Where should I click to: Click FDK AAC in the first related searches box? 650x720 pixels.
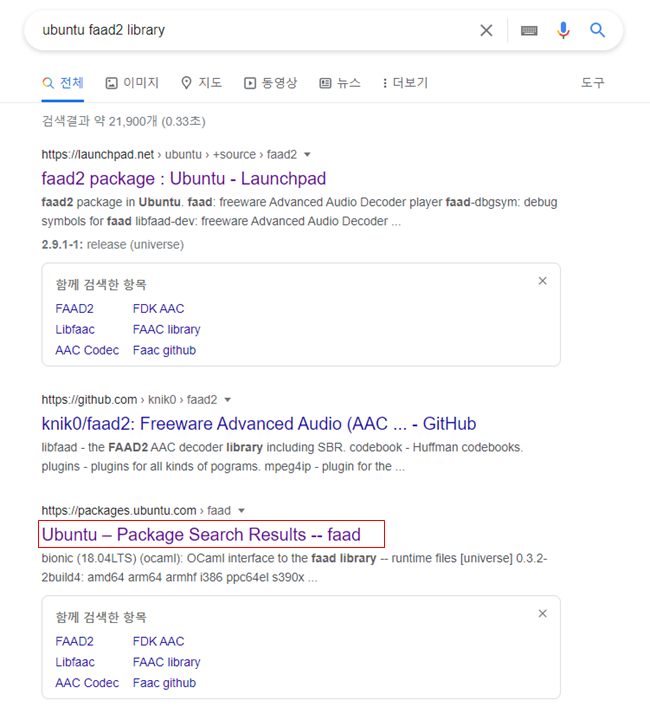pos(158,309)
